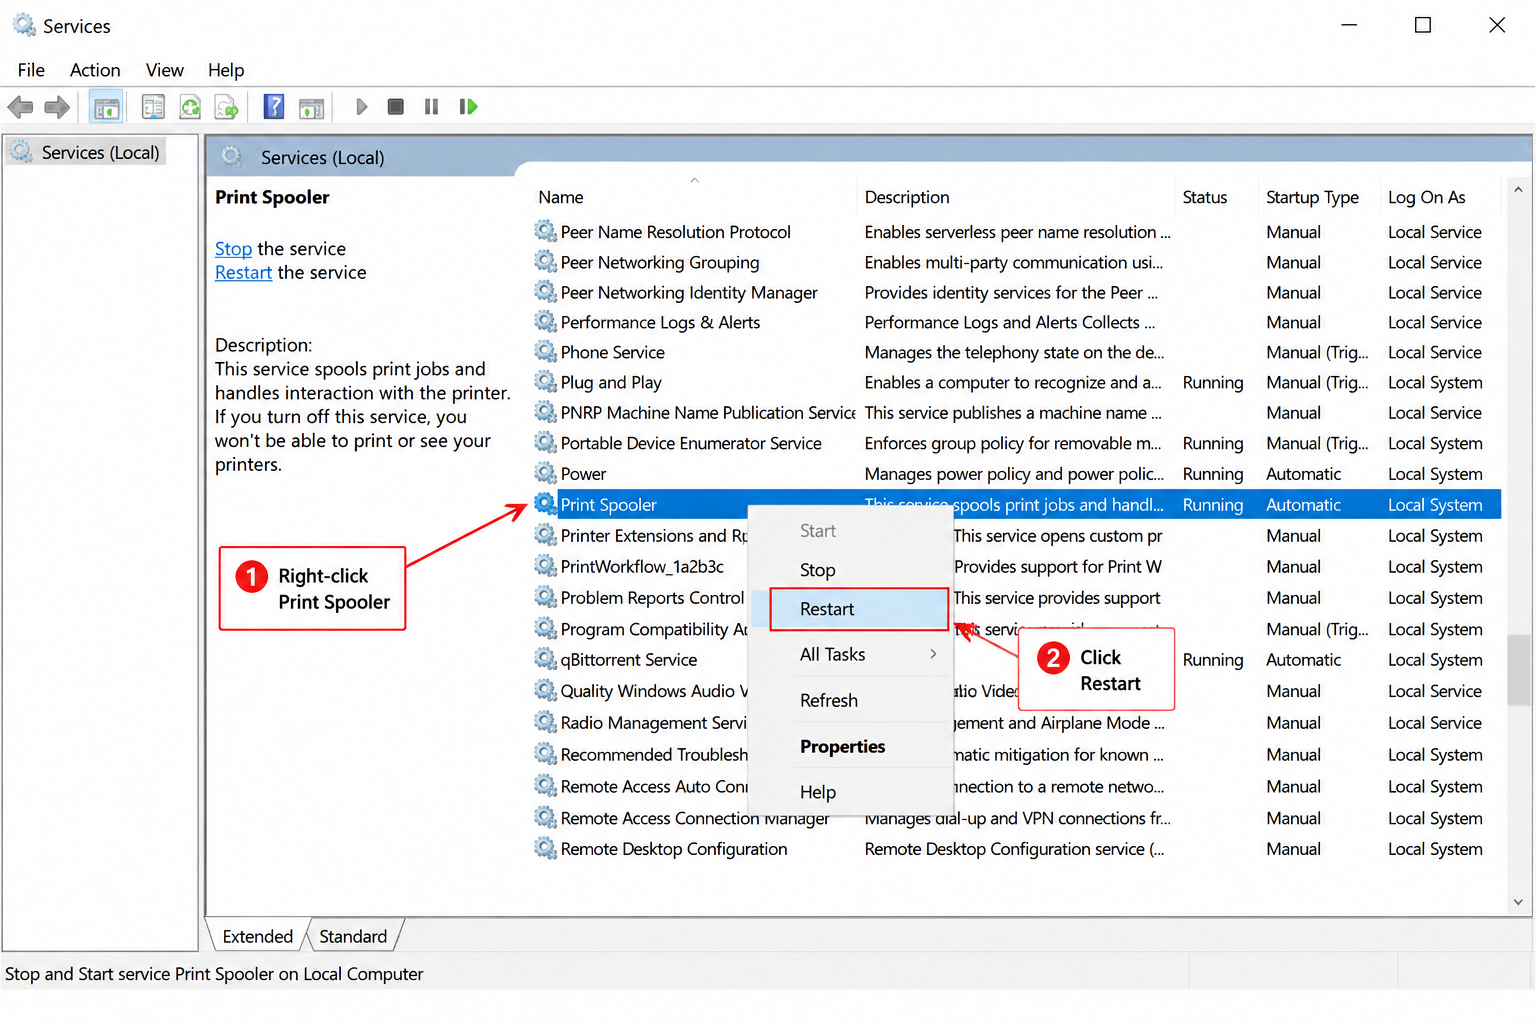Select the Peer Networking Grouping row
This screenshot has height=1024, width=1536.
[x=1016, y=262]
